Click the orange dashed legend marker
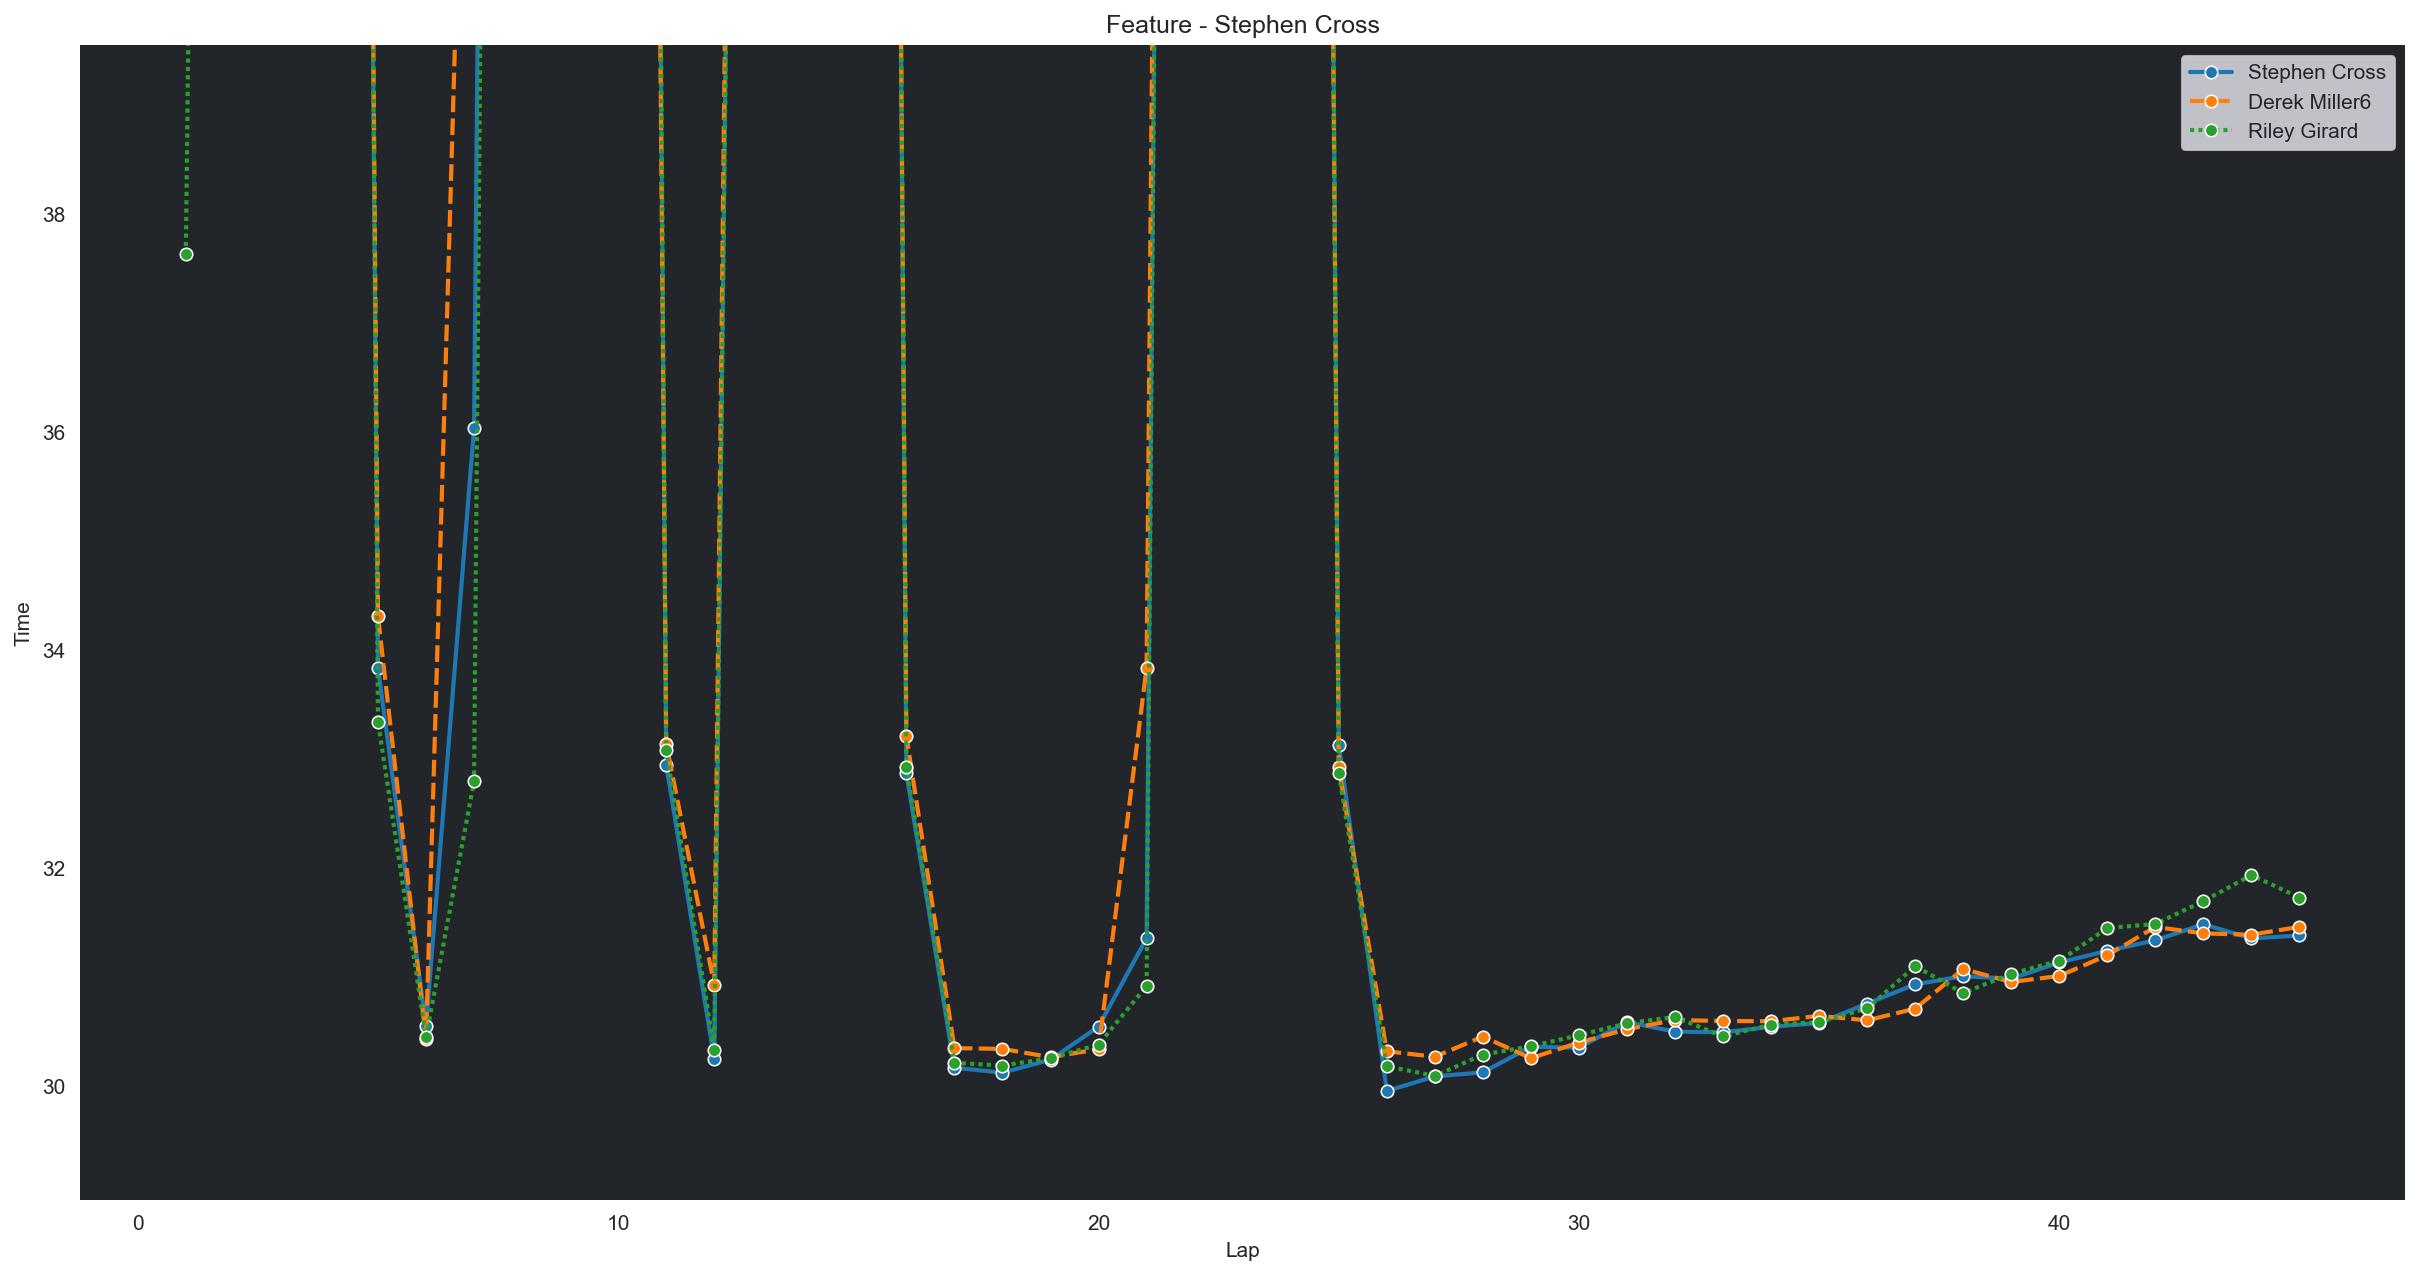The image size is (2420, 1276). [x=2211, y=102]
